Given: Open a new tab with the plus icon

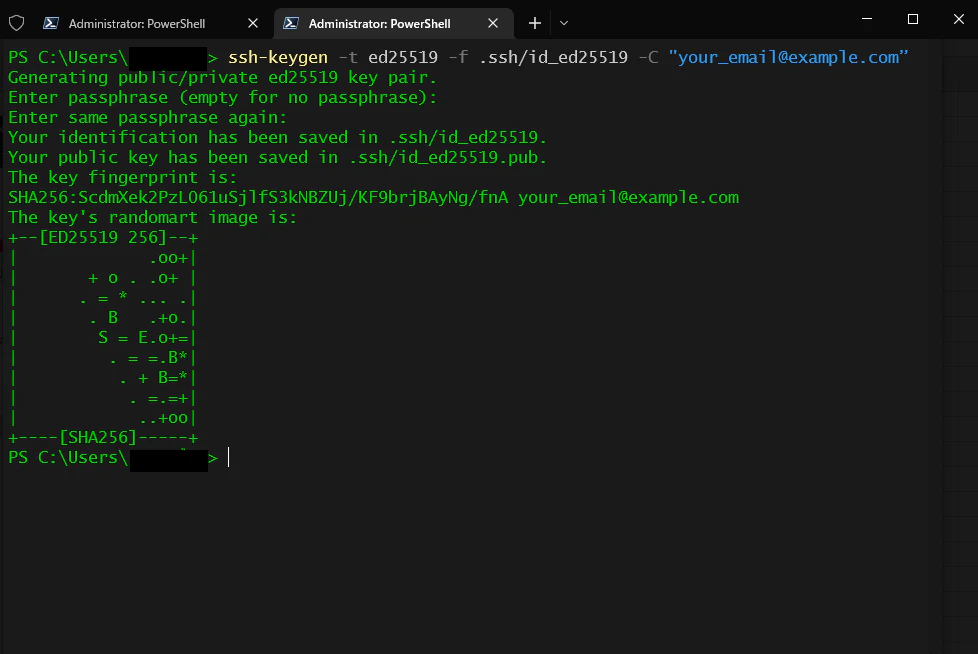Looking at the screenshot, I should (x=535, y=23).
